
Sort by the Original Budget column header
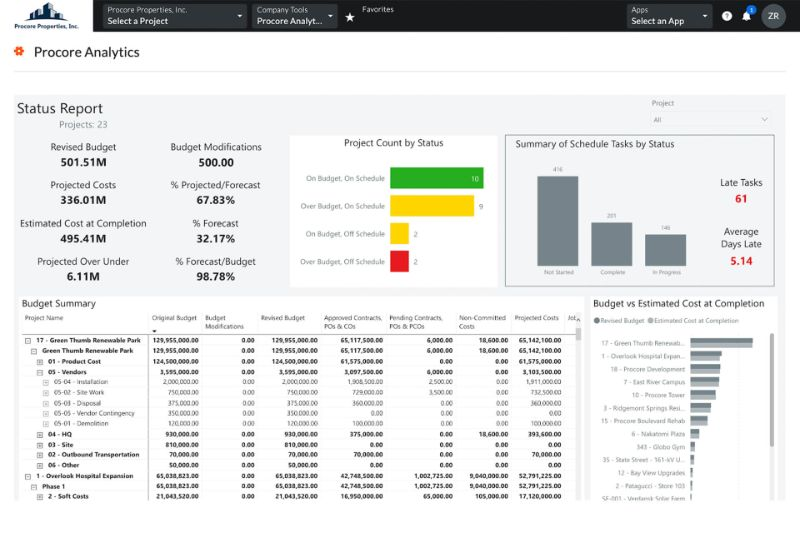point(174,318)
